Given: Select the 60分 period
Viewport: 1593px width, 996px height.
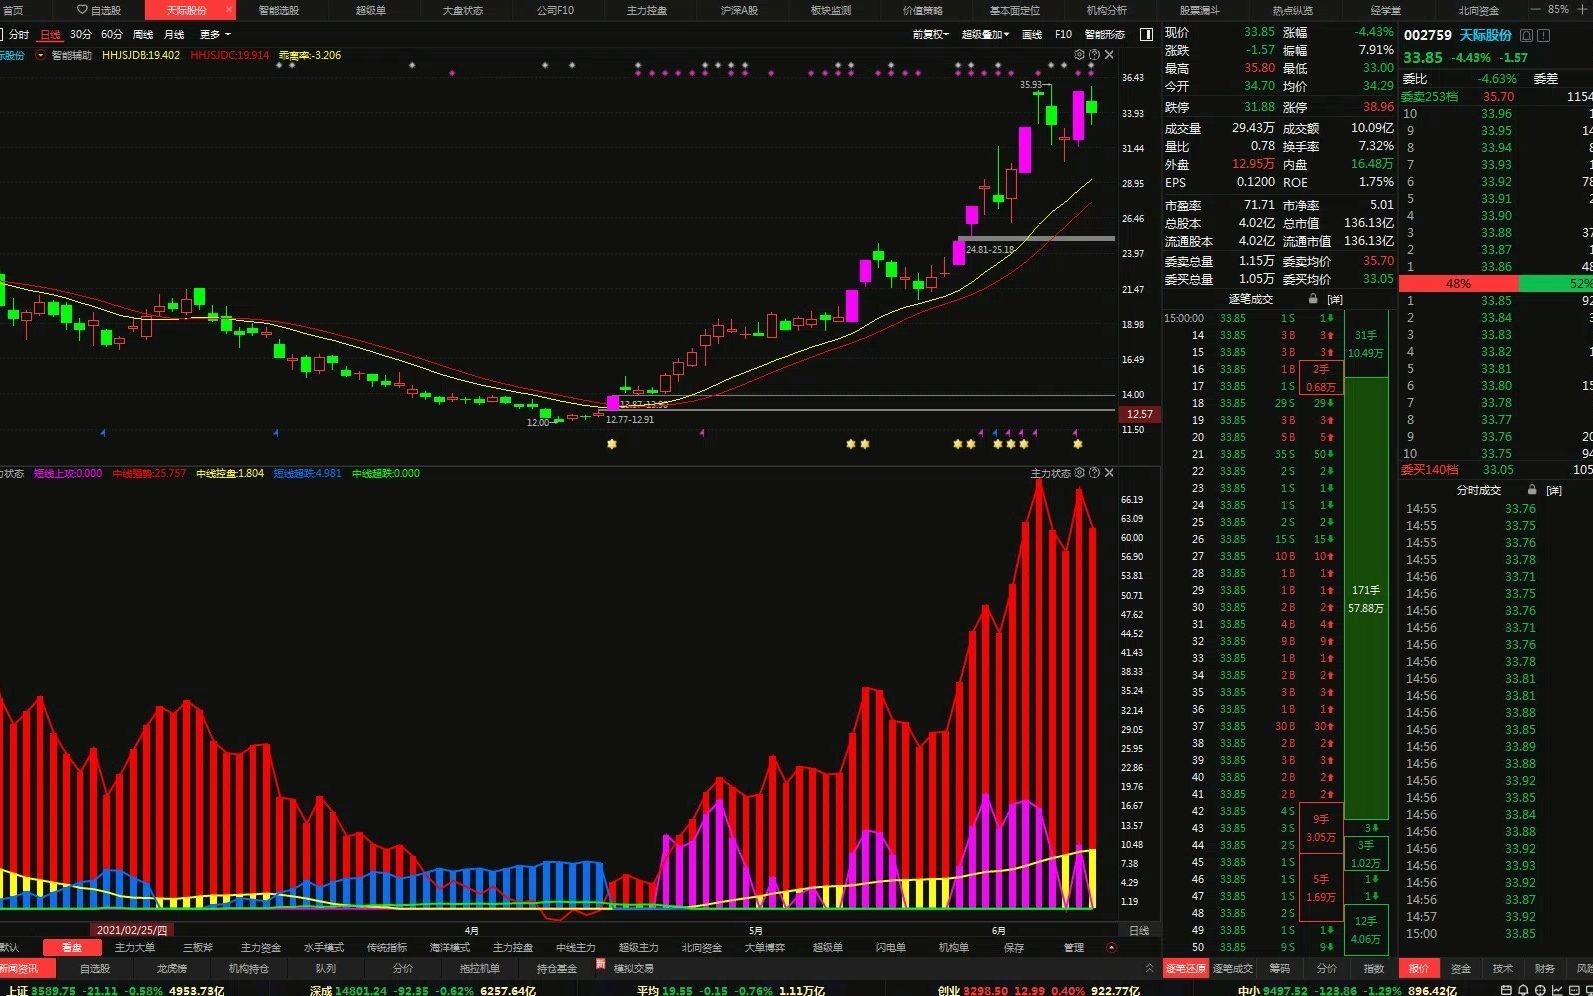Looking at the screenshot, I should click(x=112, y=34).
